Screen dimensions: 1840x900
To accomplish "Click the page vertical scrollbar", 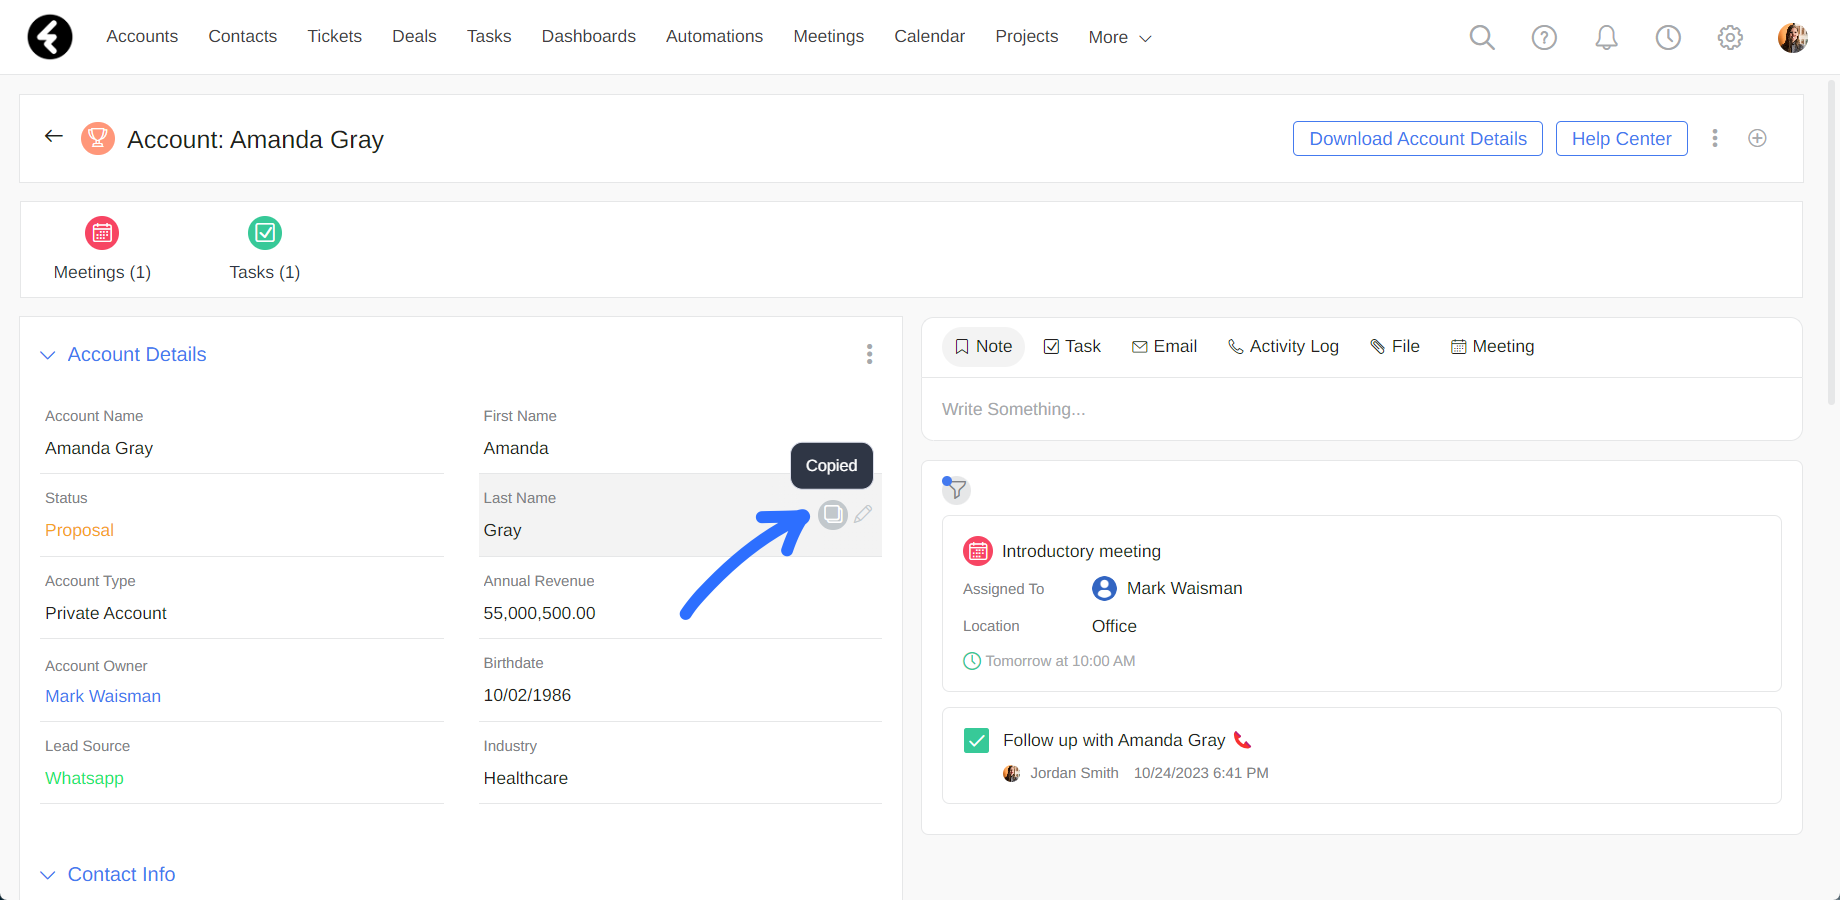I will coord(1832,242).
